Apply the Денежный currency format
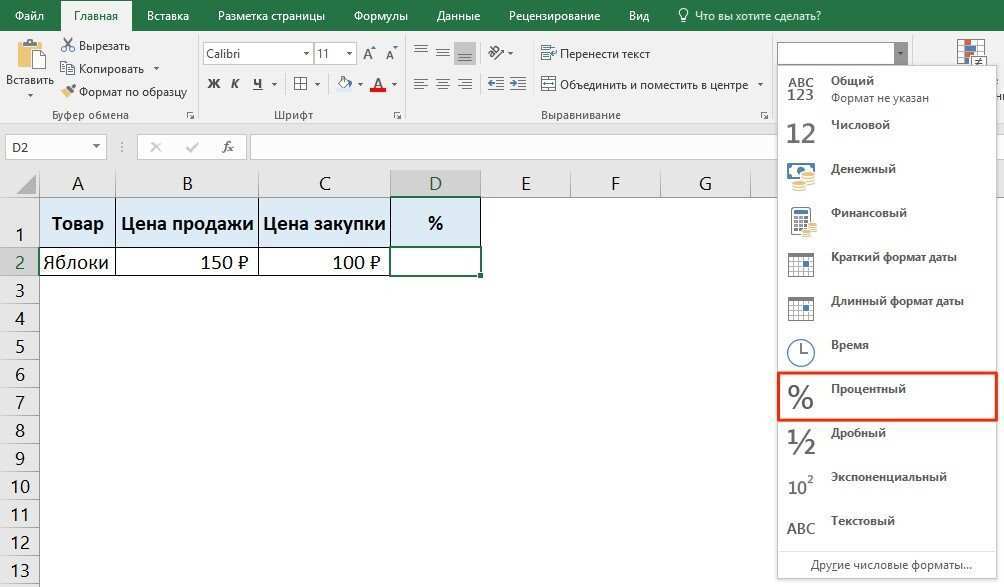The width and height of the screenshot is (1004, 587). pos(865,168)
